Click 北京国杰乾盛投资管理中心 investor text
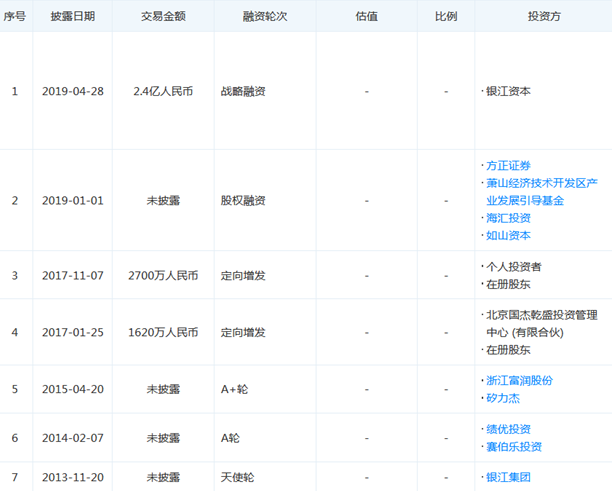This screenshot has width=612, height=492. coord(542,324)
